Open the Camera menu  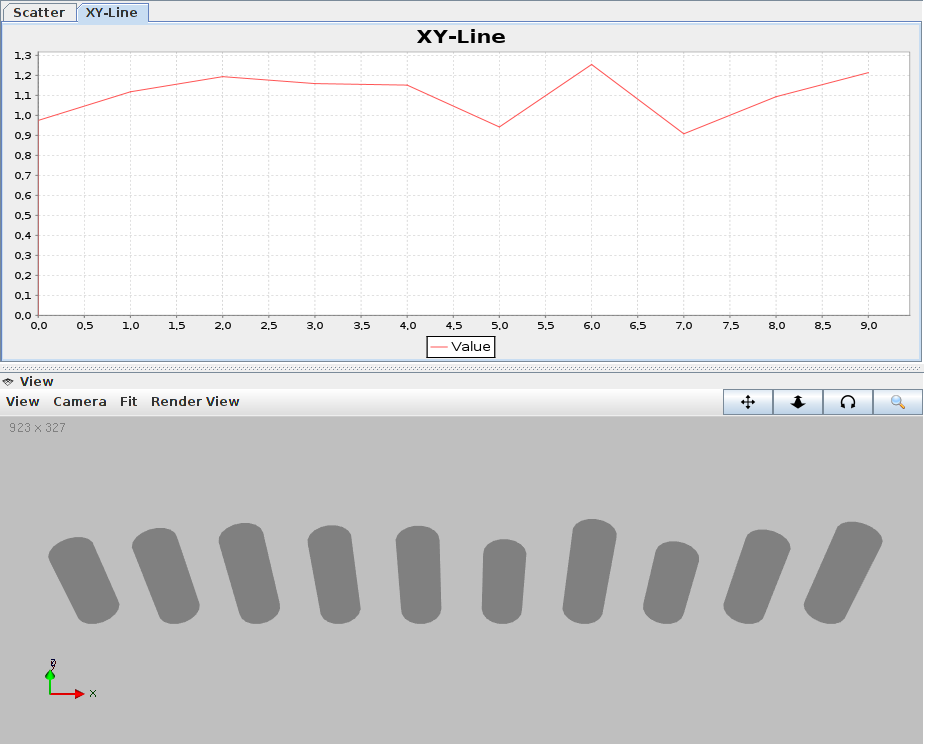coord(80,402)
